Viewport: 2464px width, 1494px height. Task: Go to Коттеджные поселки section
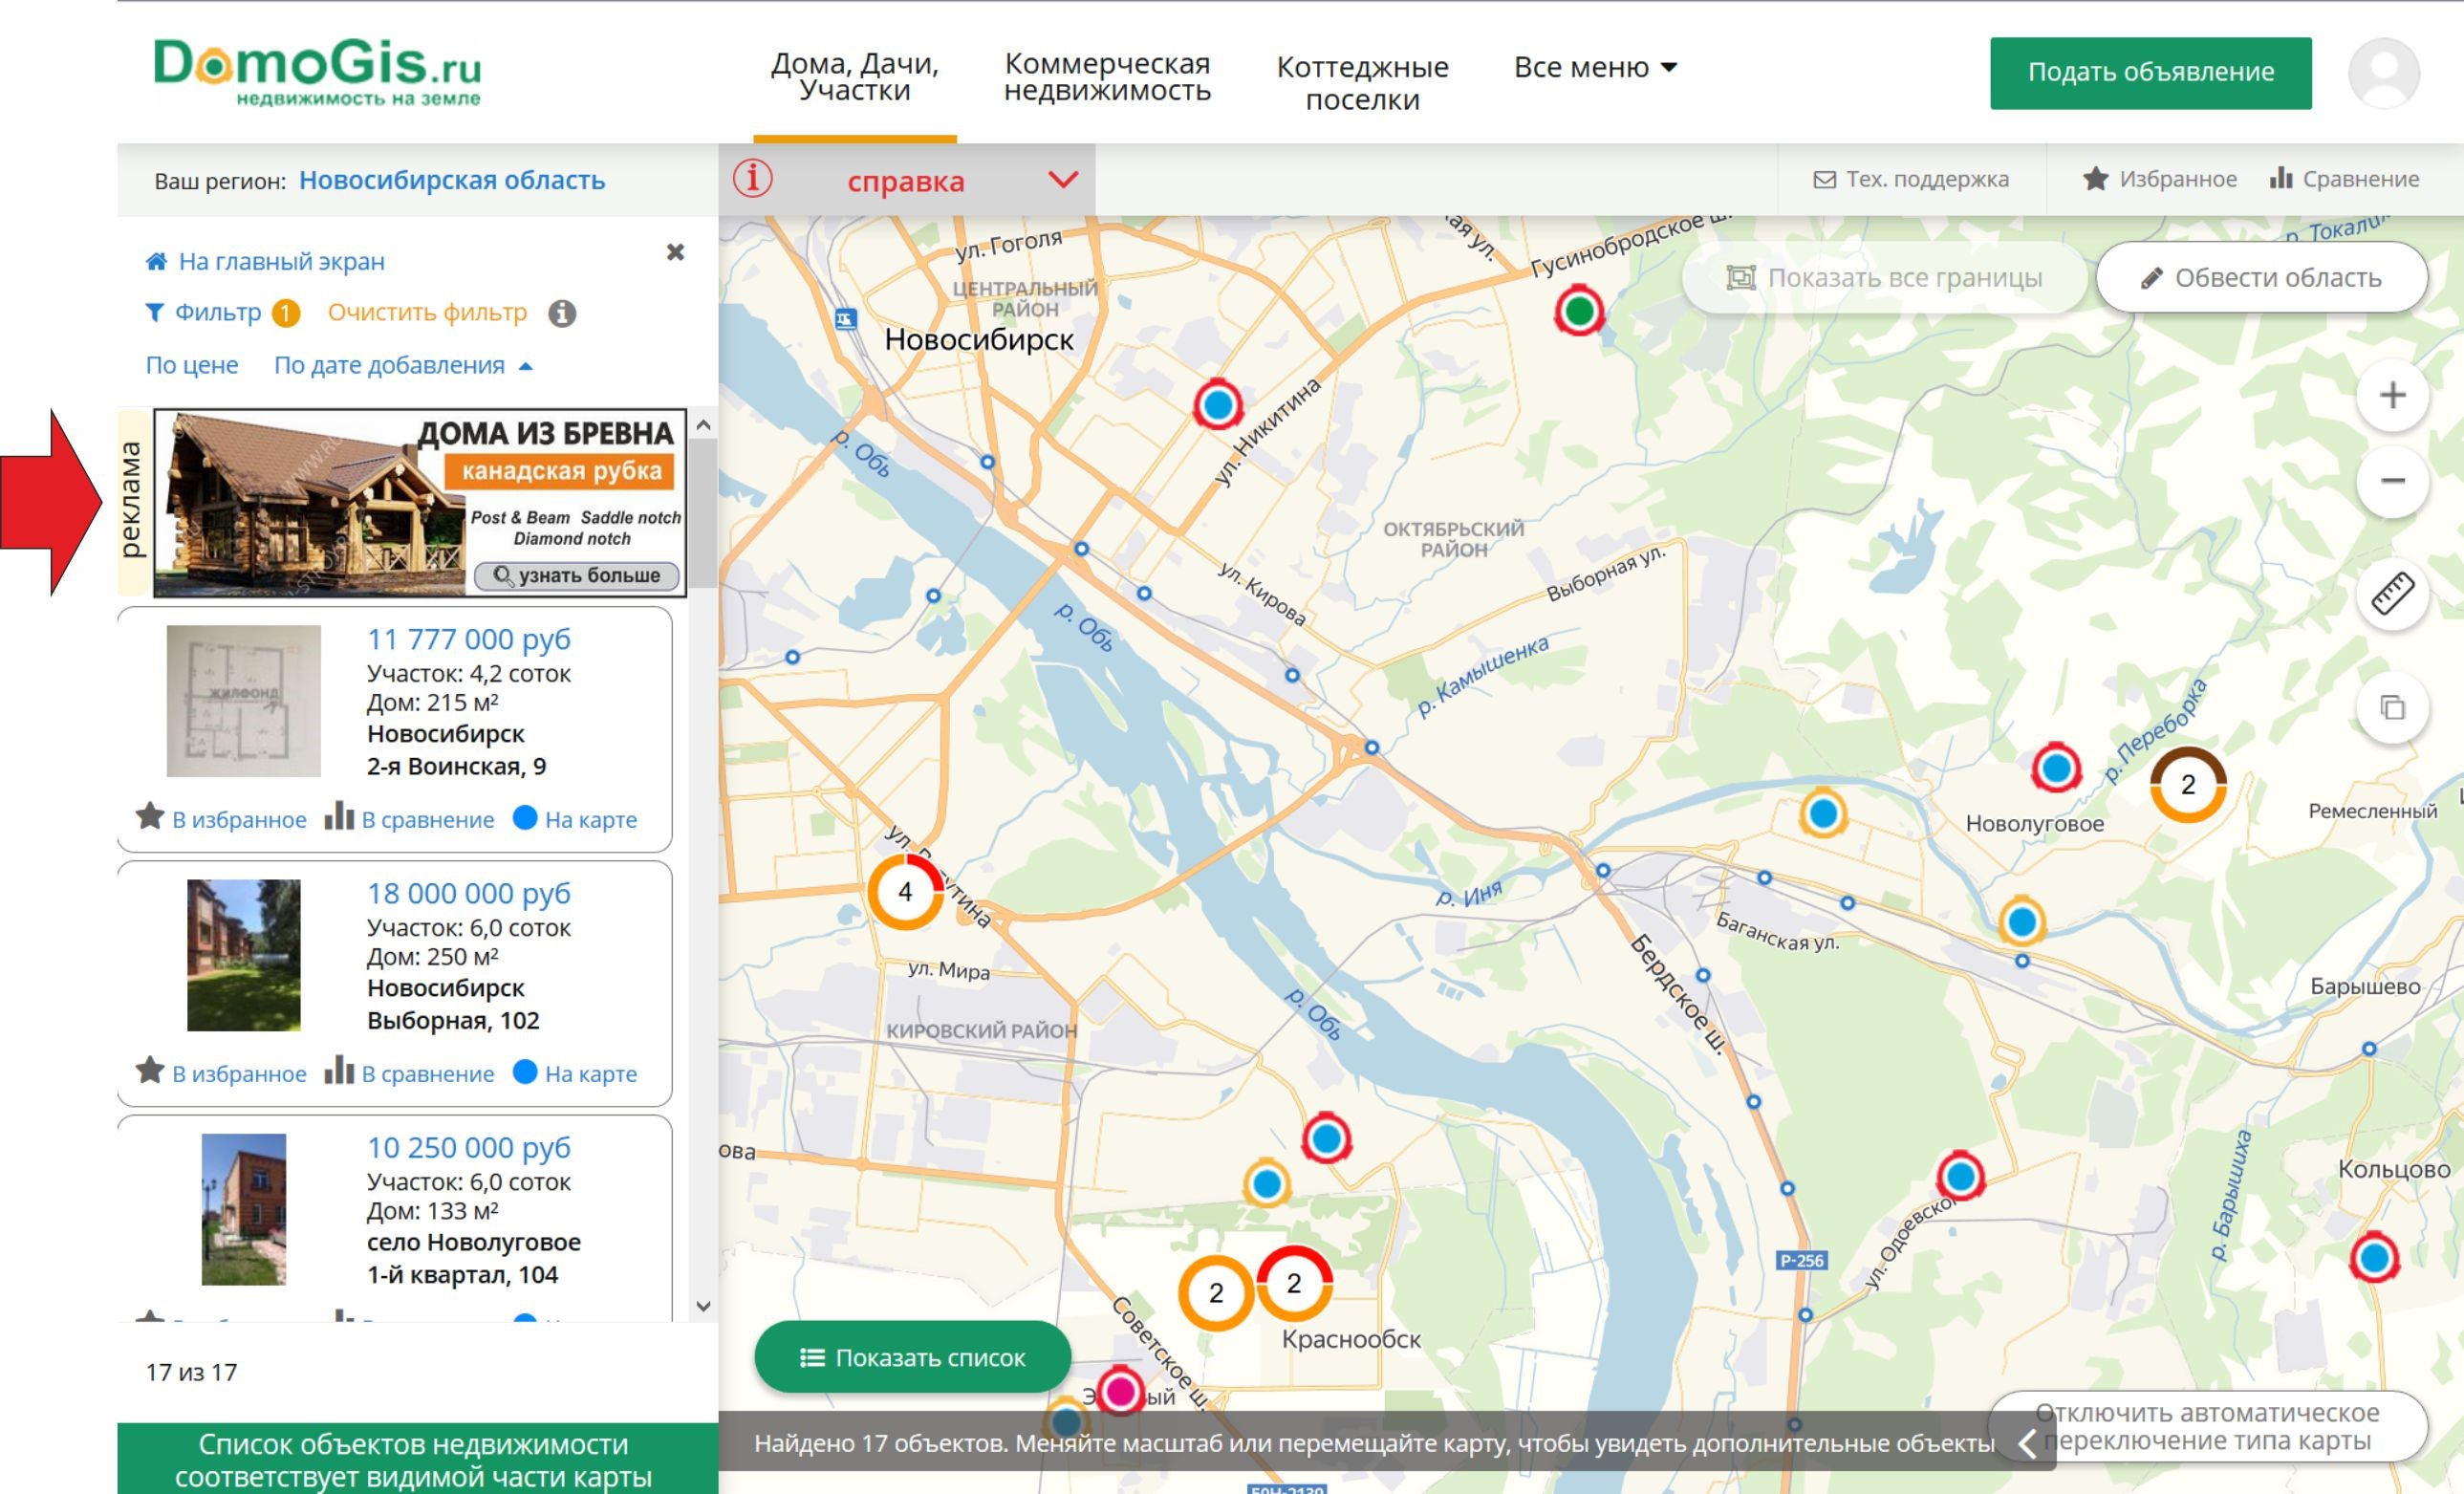click(1362, 82)
